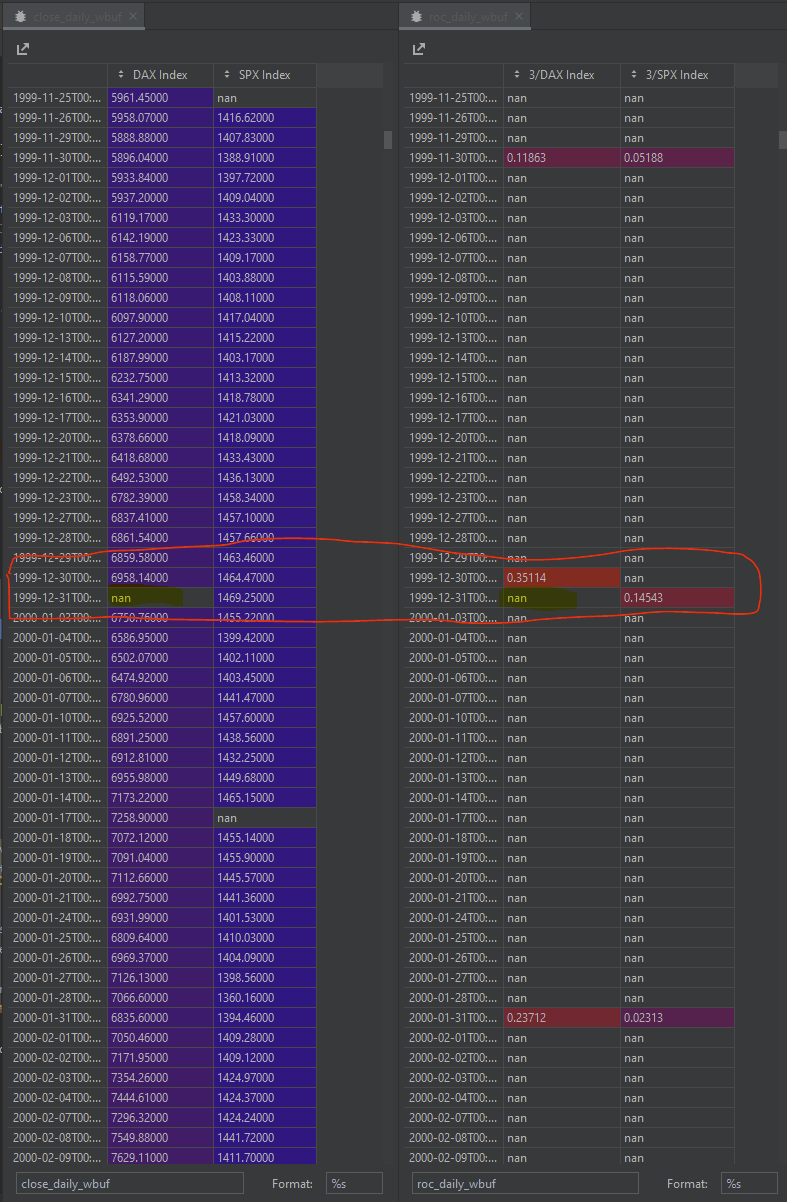Select DAX cell 7258.90000
Image resolution: width=787 pixels, height=1202 pixels.
[x=160, y=818]
